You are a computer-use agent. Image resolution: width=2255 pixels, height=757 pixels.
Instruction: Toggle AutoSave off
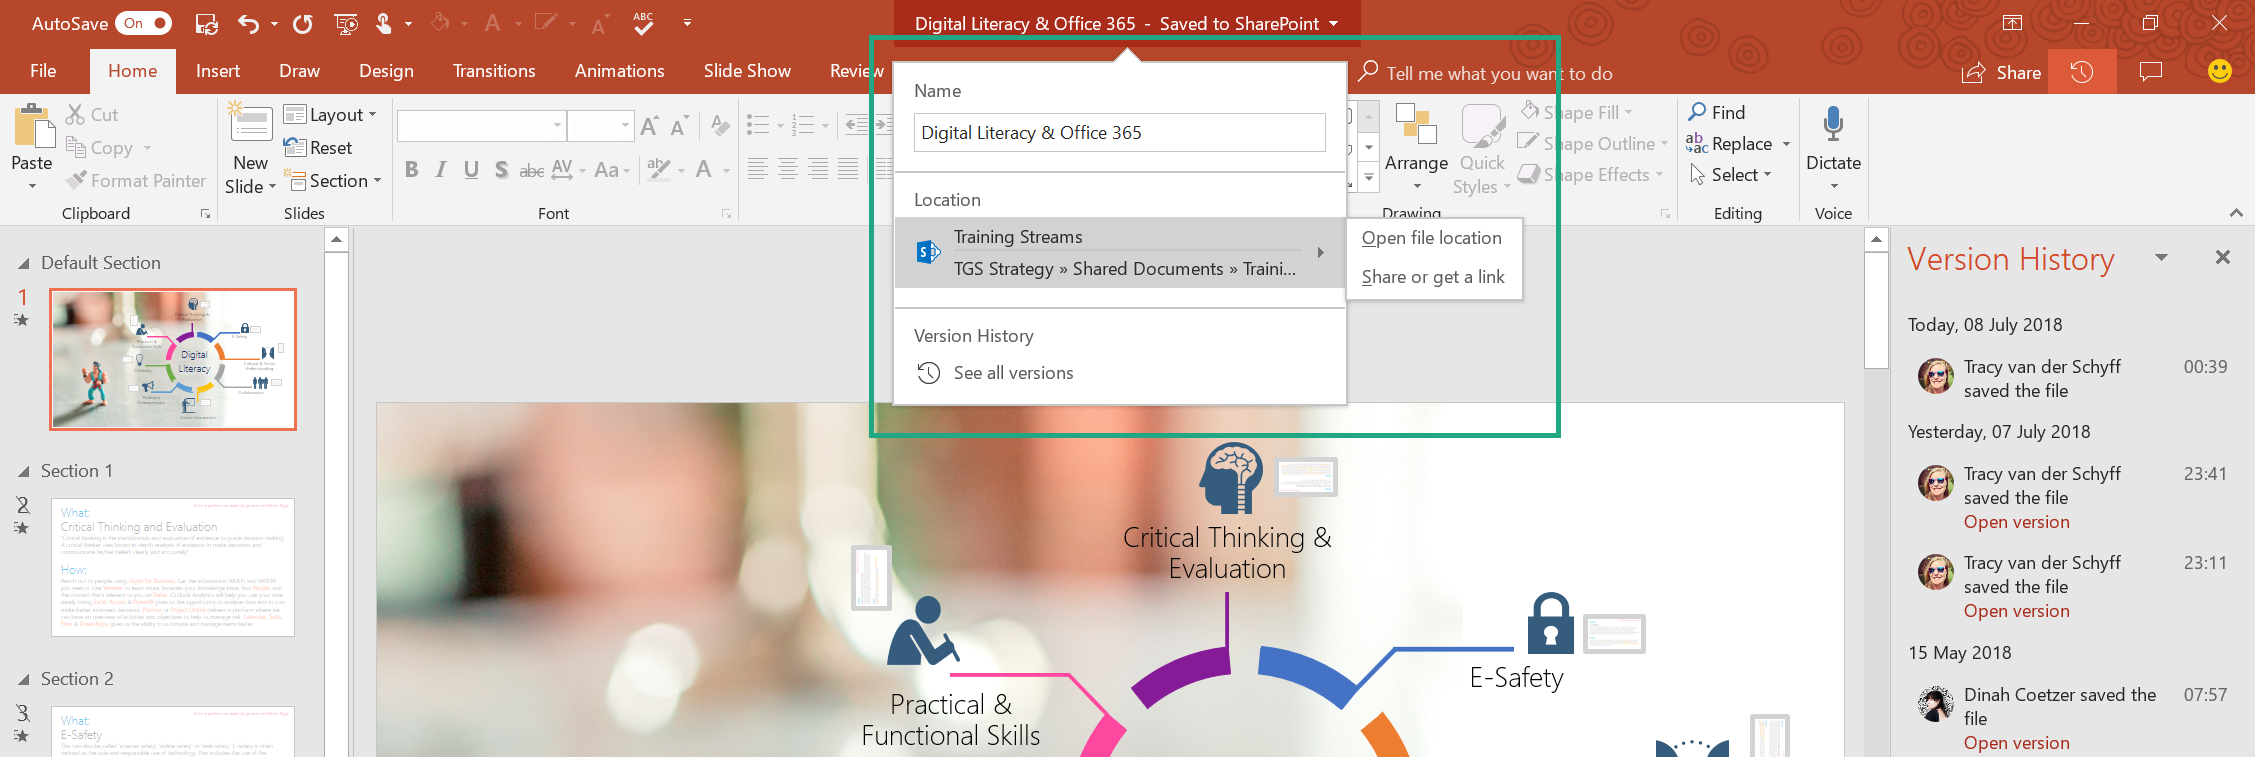144,23
